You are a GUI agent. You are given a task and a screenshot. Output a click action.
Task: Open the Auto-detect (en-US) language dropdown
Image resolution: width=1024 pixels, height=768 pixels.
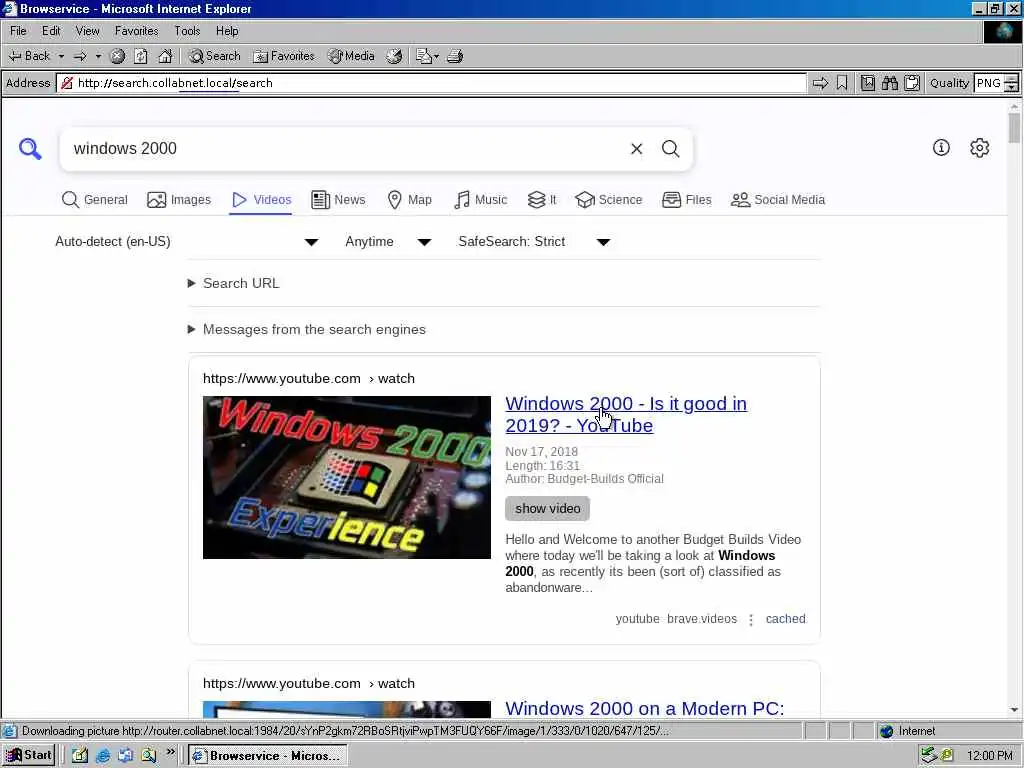click(187, 242)
